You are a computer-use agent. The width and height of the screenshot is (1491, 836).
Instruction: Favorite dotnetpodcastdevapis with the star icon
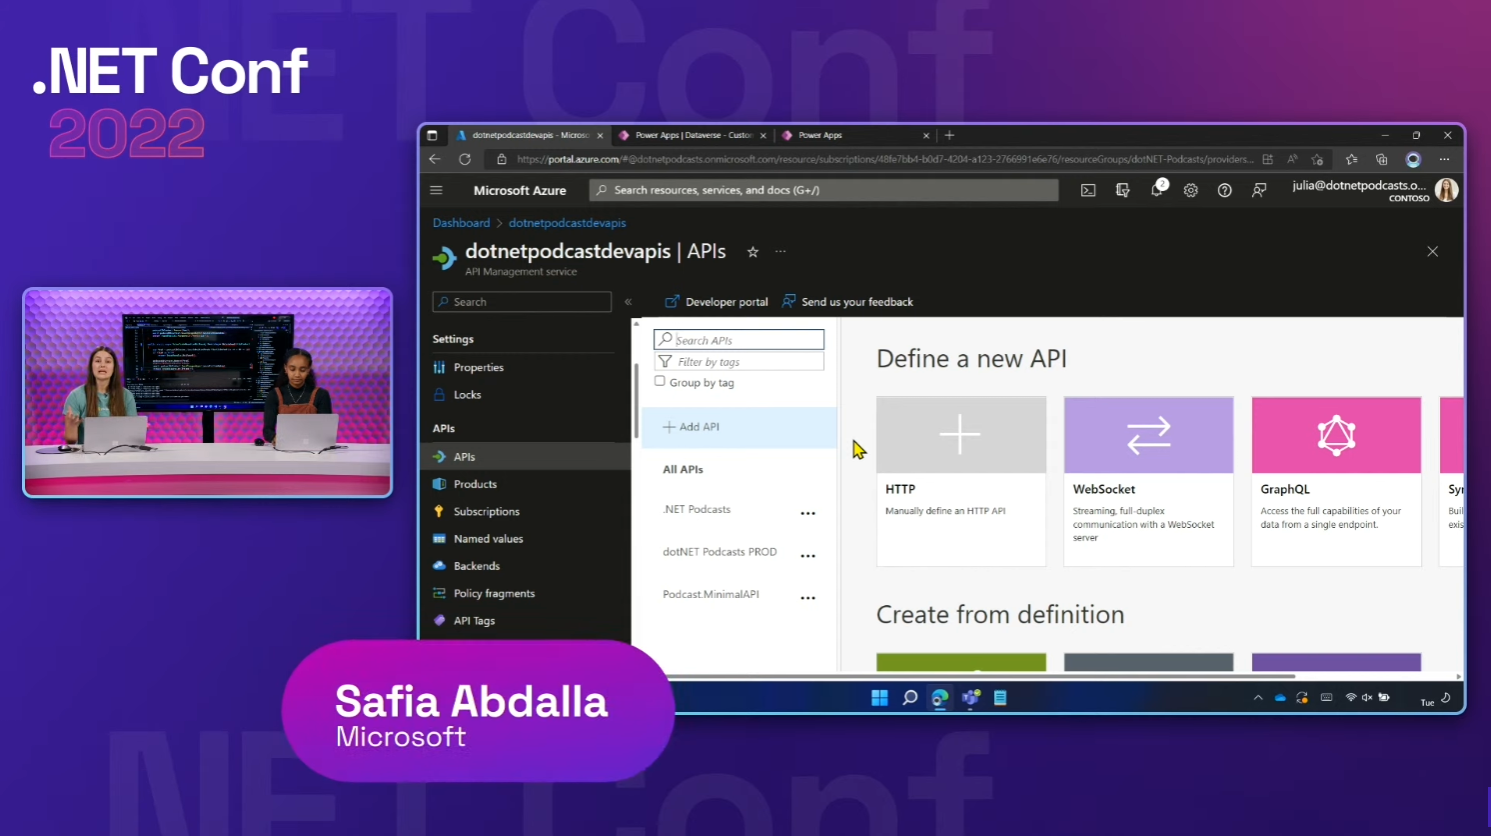coord(753,252)
